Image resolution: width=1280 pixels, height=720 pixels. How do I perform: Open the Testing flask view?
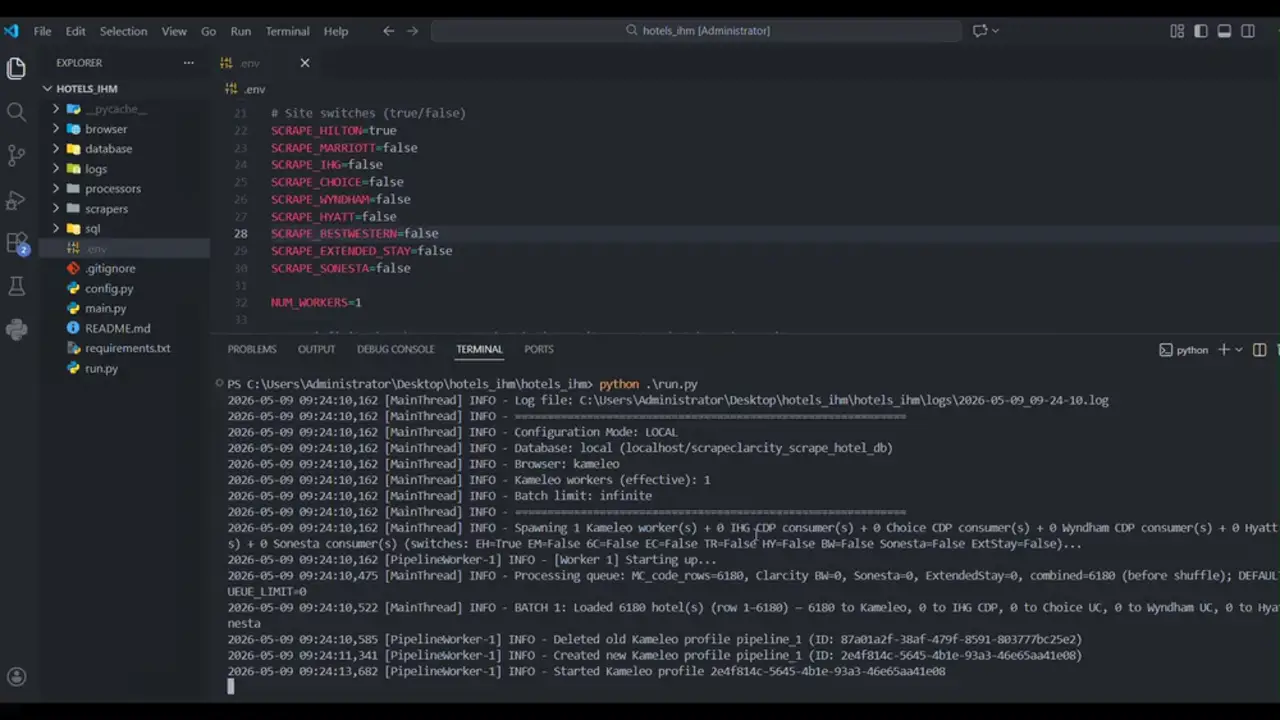pyautogui.click(x=16, y=286)
